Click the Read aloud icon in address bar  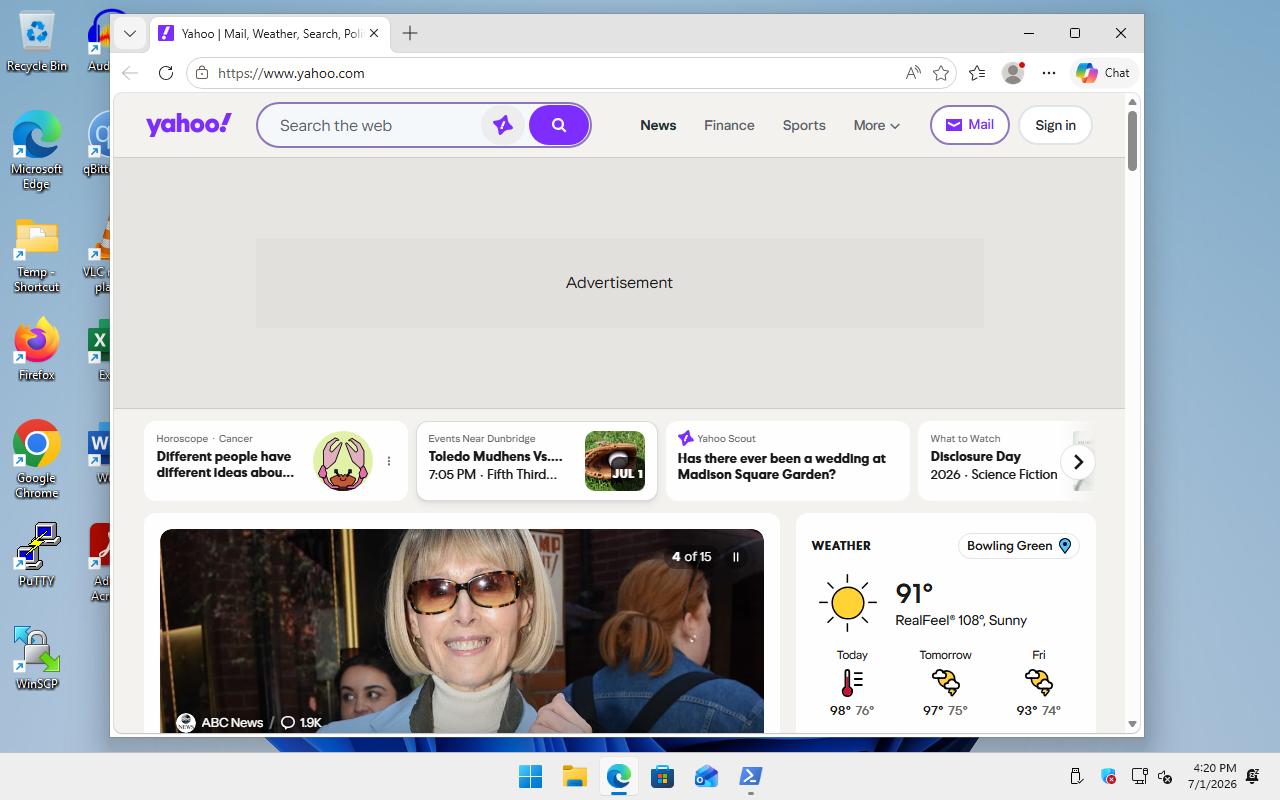(x=913, y=73)
